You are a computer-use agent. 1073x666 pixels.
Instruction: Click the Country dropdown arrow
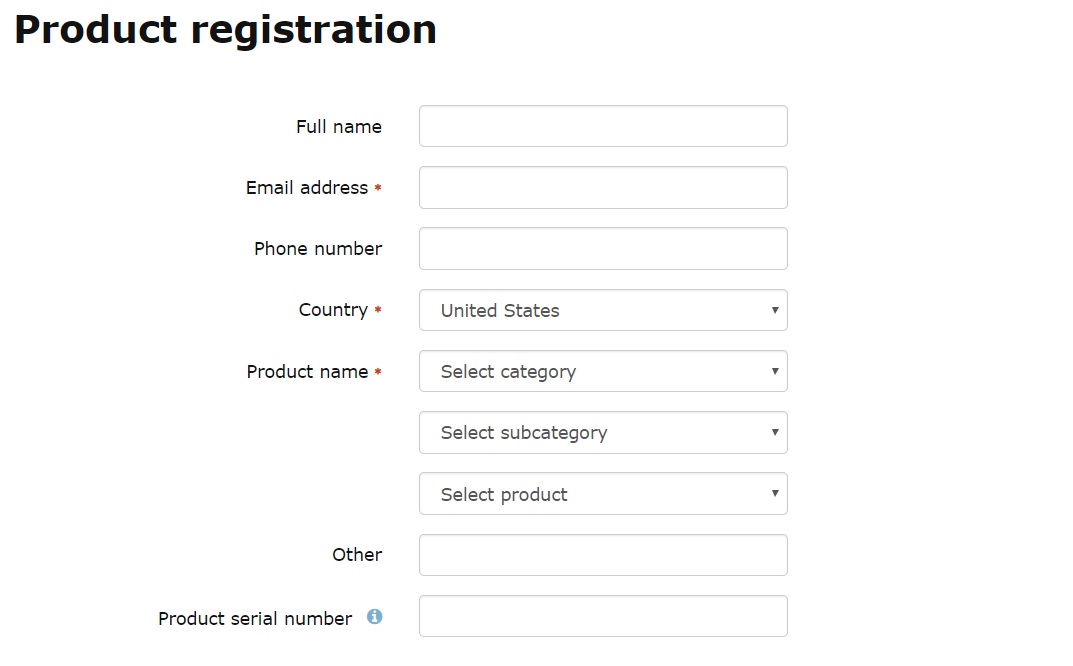tap(775, 310)
